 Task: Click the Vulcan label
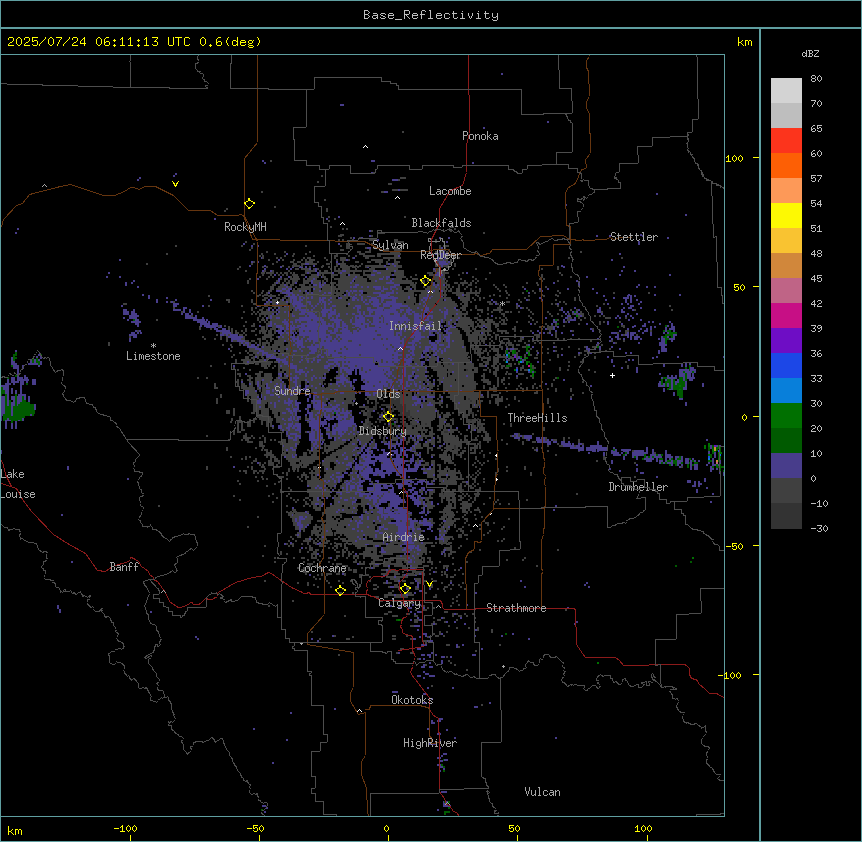tap(543, 792)
